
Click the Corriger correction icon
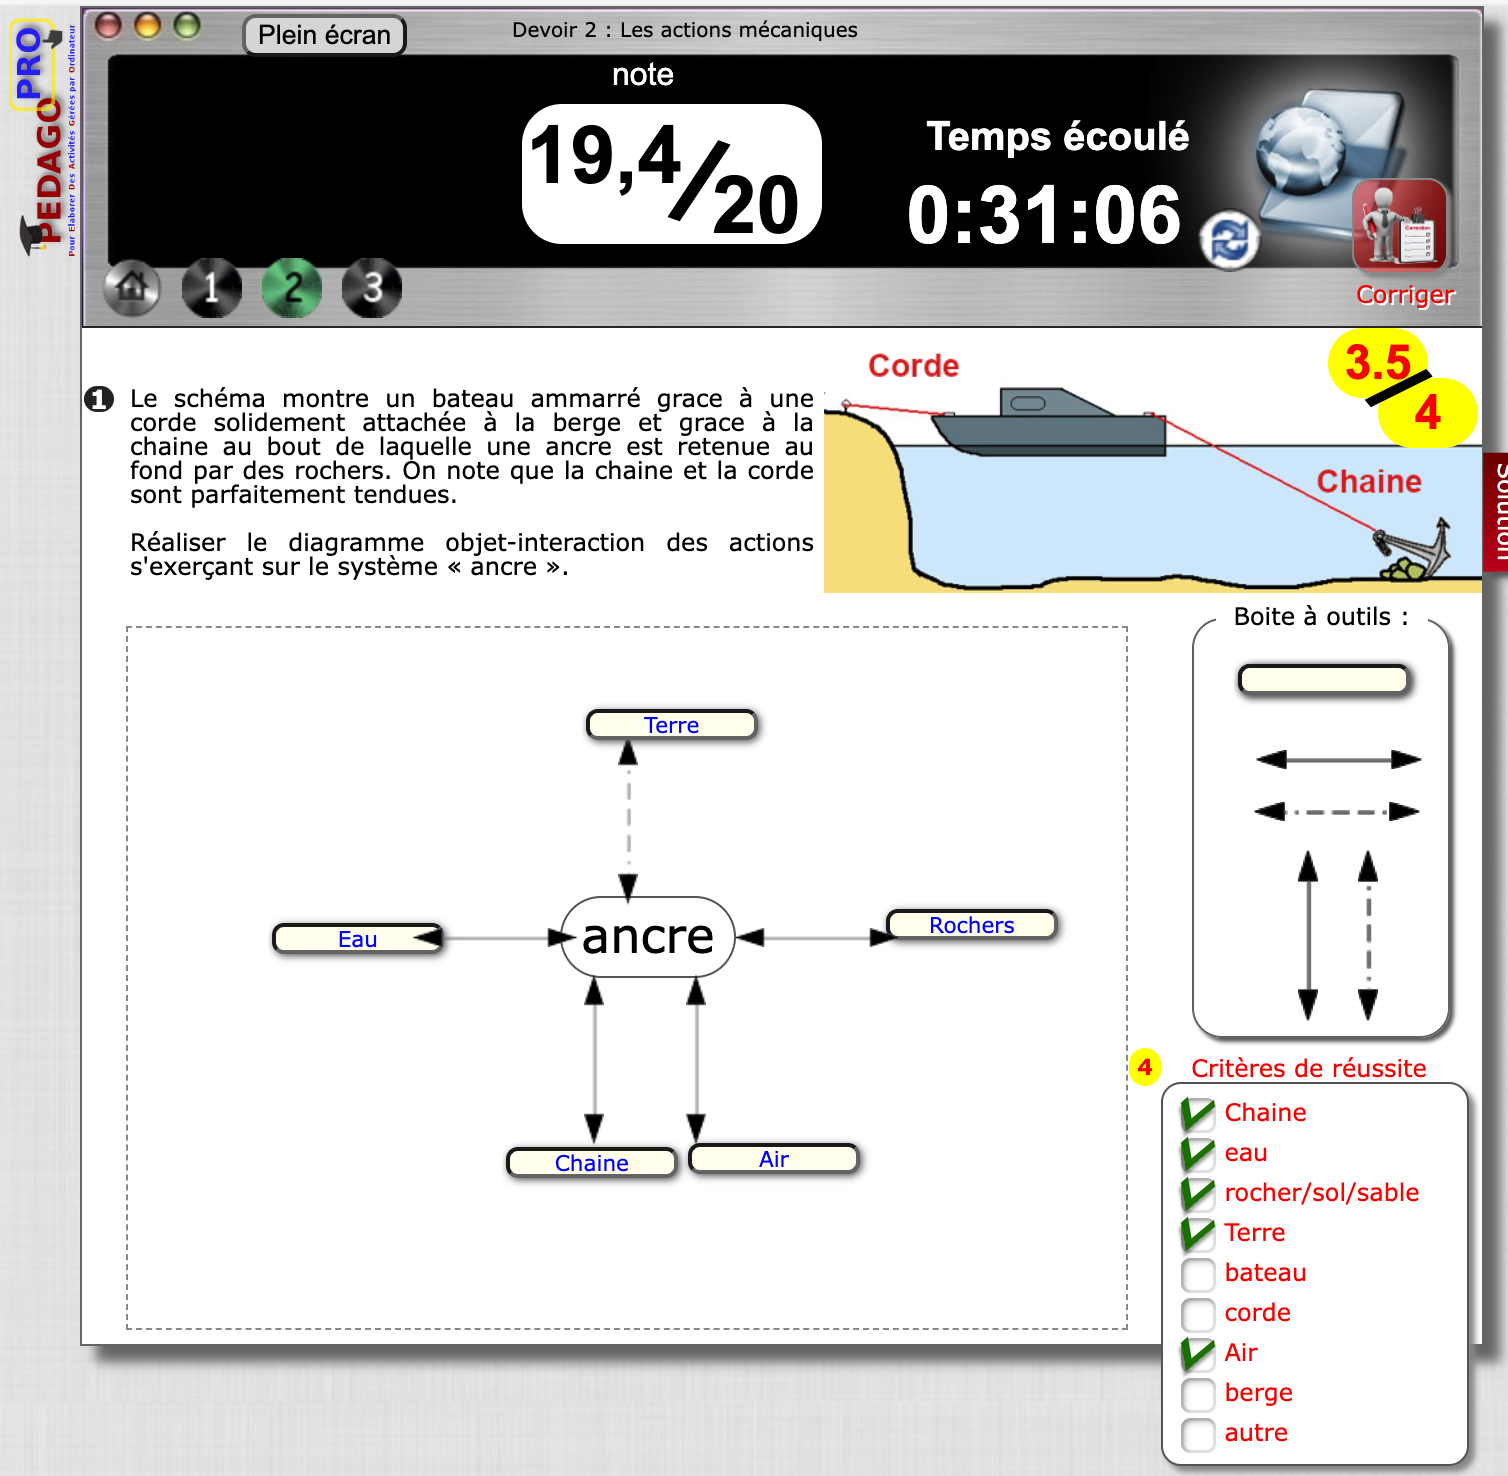point(1399,227)
